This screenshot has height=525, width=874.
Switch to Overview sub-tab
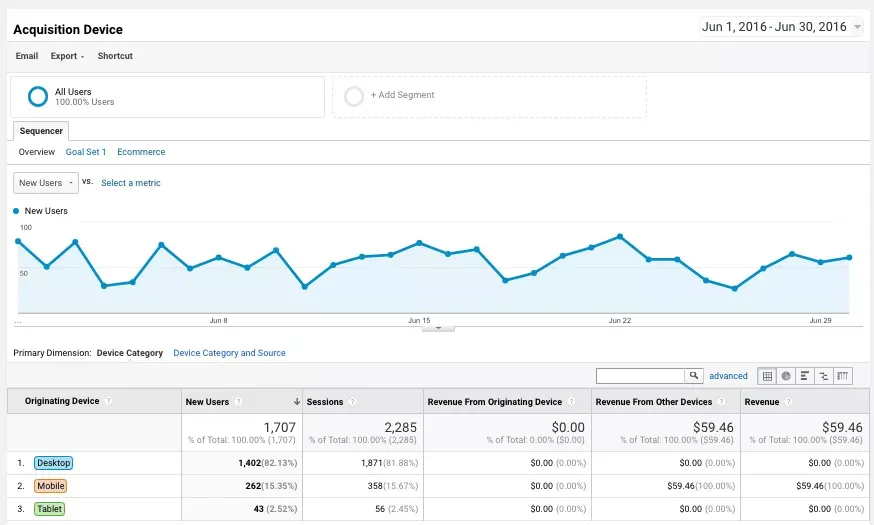coord(37,152)
